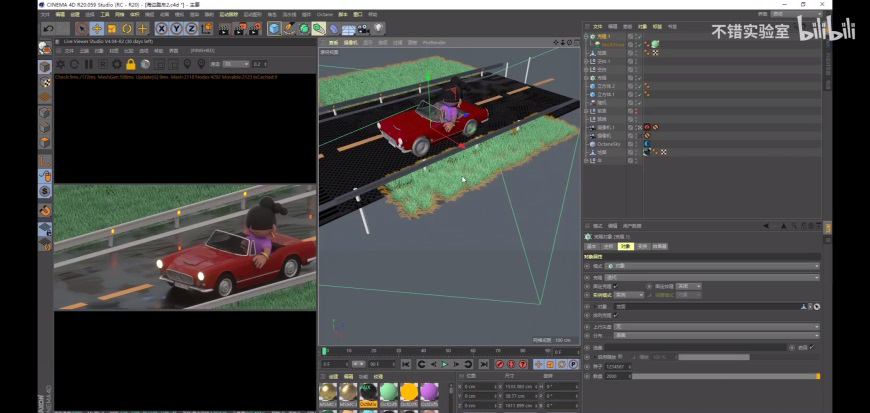The width and height of the screenshot is (870, 413).
Task: Toggle the enable checkmark for Cloner 1 object
Action: click(638, 36)
